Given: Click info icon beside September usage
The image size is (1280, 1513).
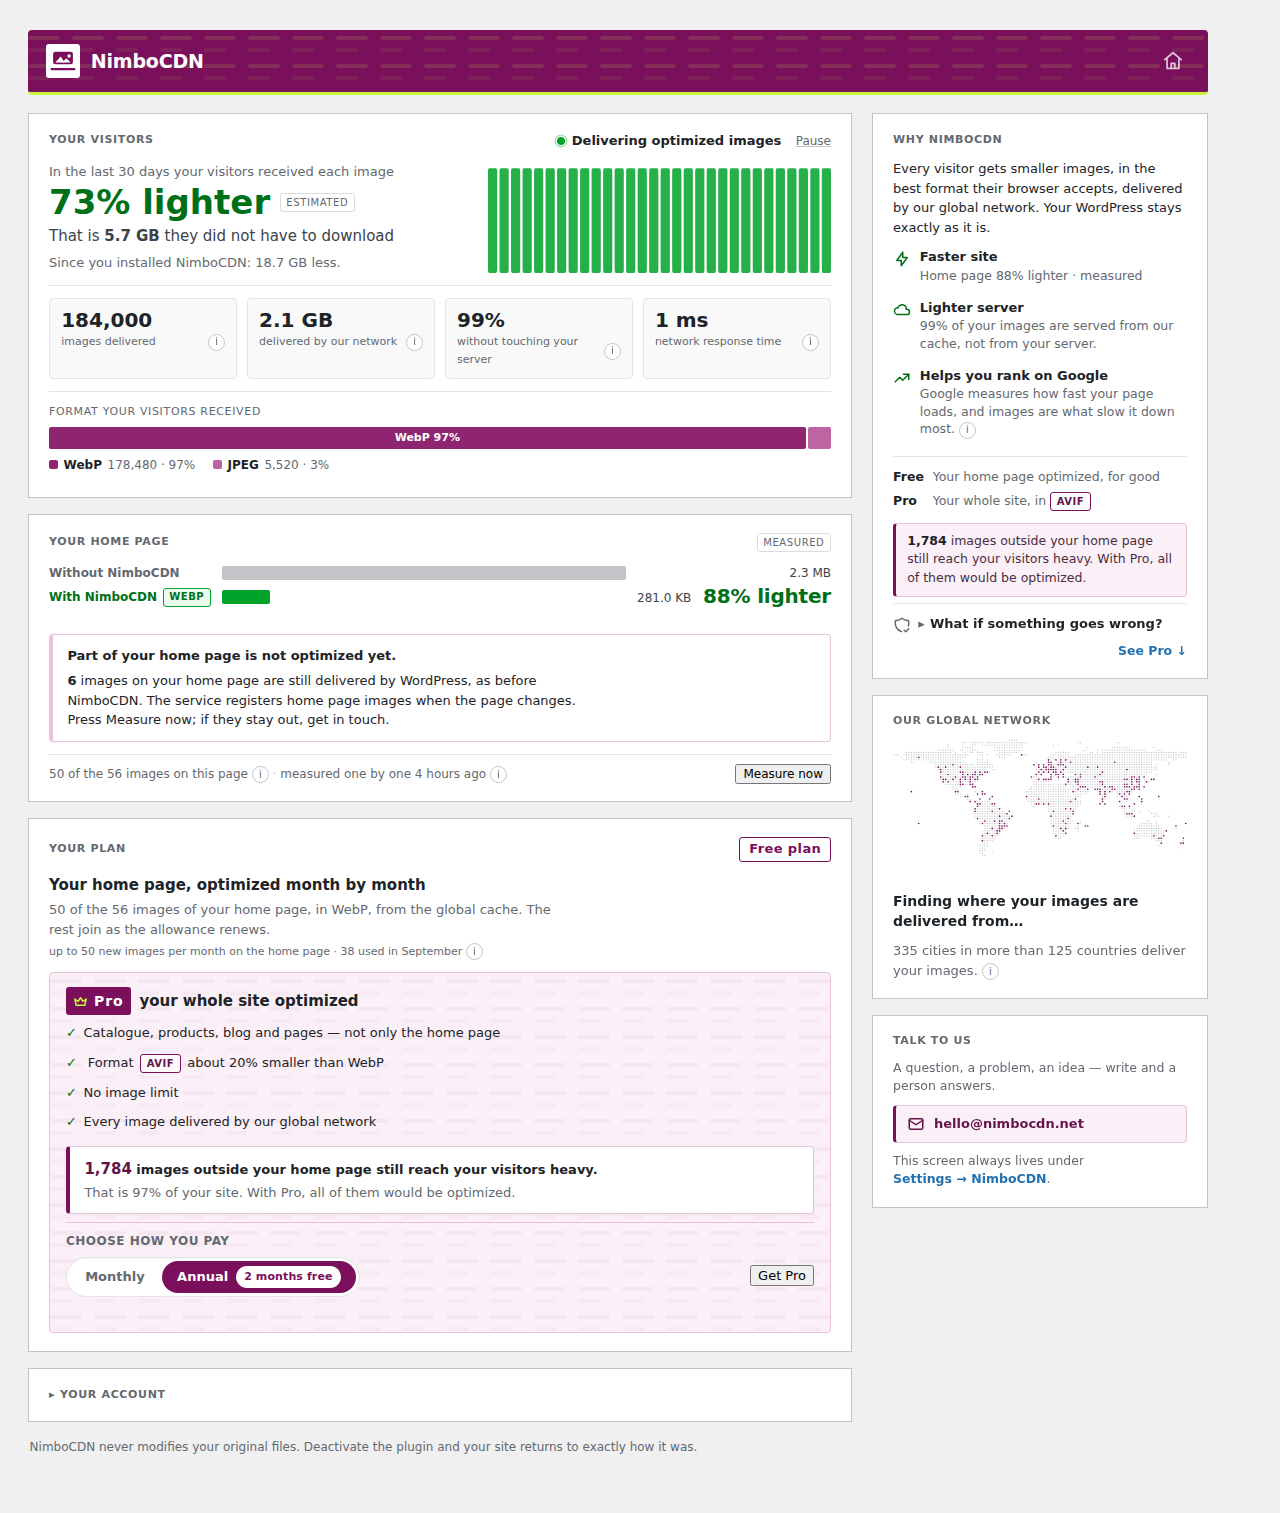Looking at the screenshot, I should tap(475, 951).
